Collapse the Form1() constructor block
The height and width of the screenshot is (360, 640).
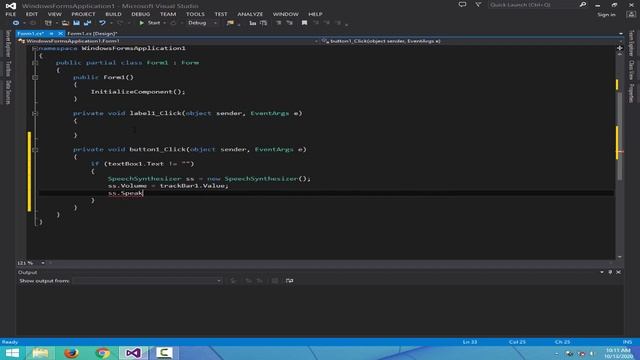(x=35, y=77)
